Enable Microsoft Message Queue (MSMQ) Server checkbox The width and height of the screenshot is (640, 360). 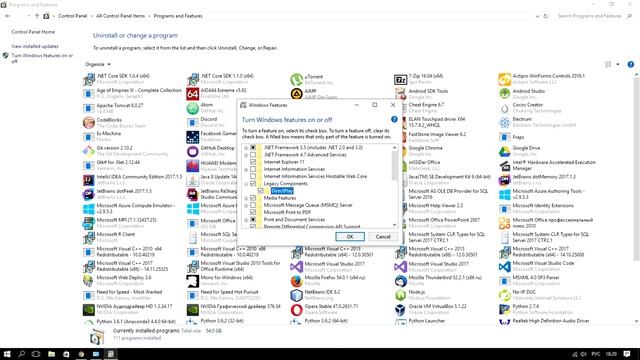pyautogui.click(x=253, y=205)
